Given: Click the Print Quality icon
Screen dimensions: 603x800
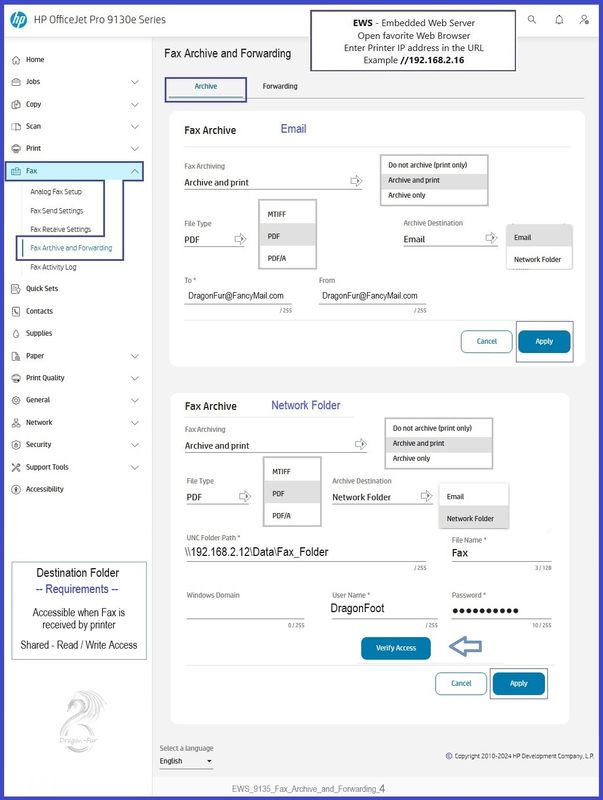Looking at the screenshot, I should point(16,378).
